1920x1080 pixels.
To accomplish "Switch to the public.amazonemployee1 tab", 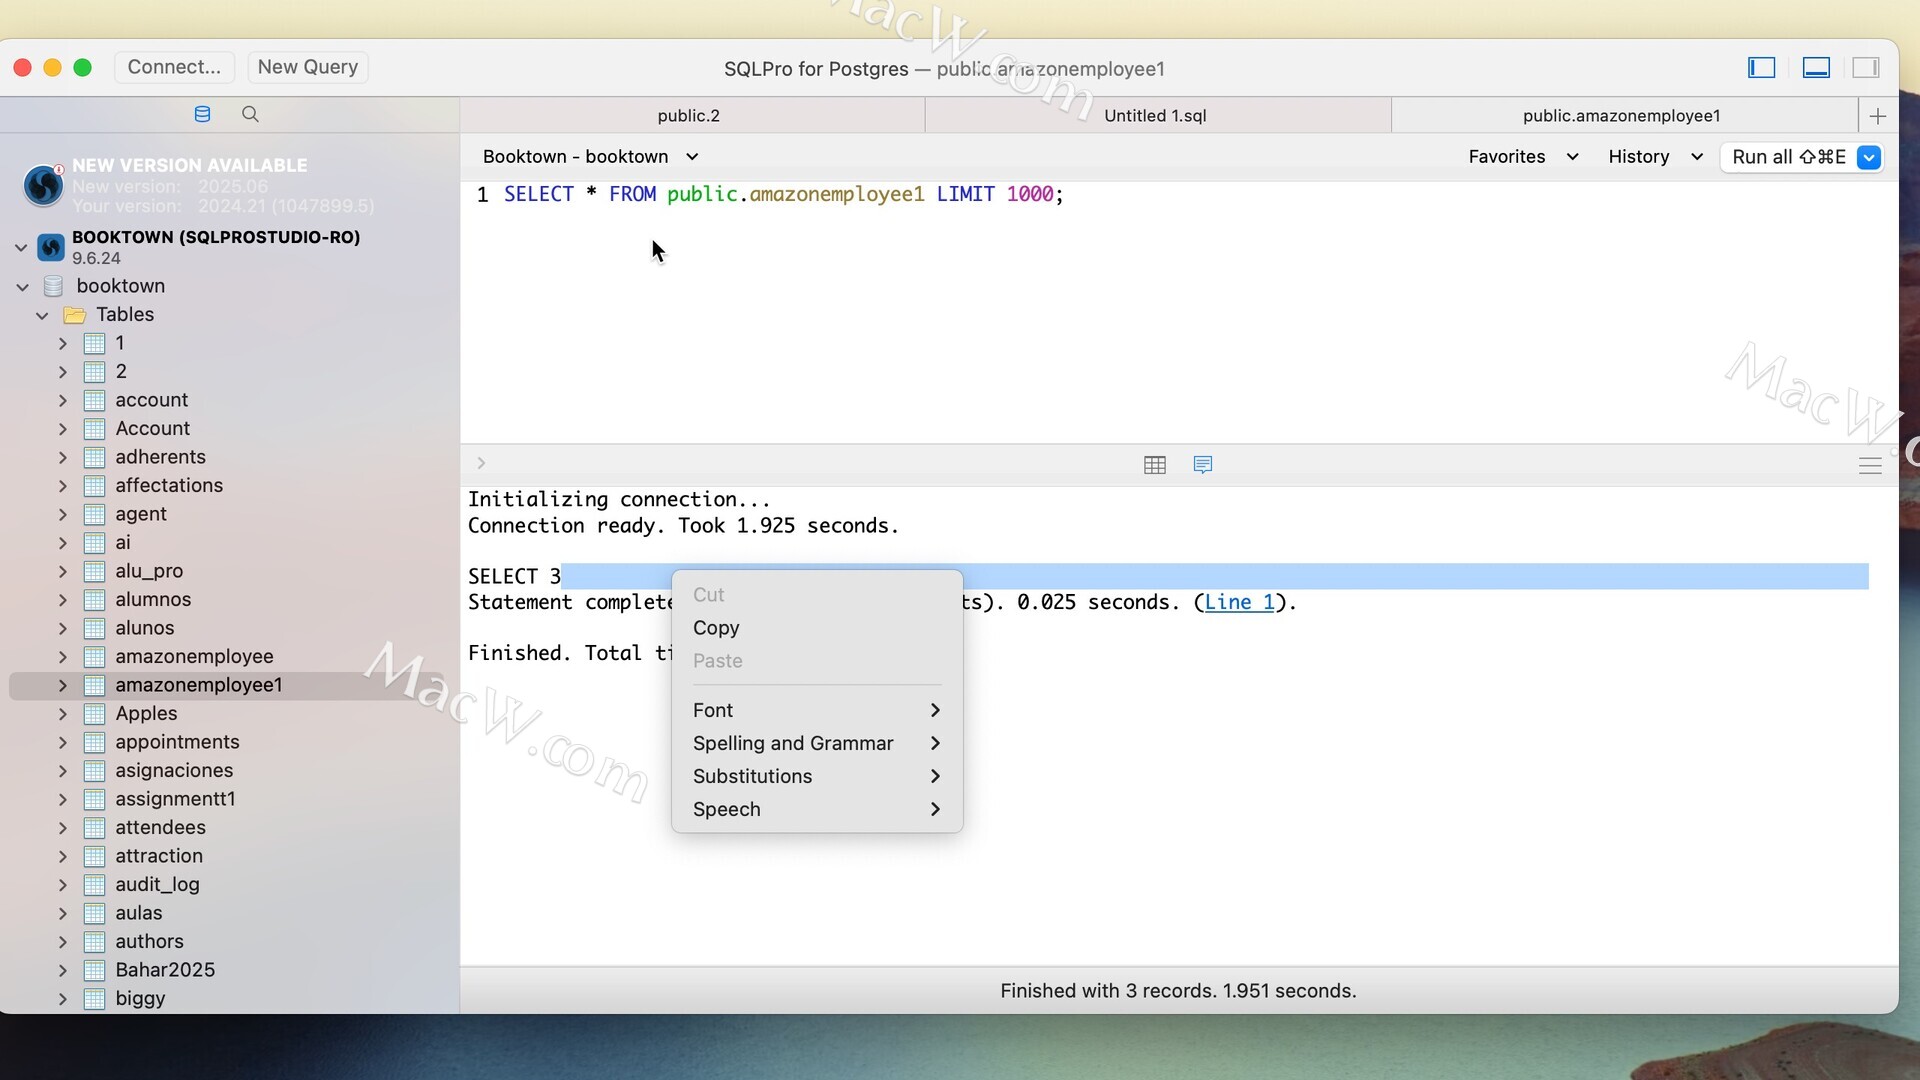I will [1622, 116].
